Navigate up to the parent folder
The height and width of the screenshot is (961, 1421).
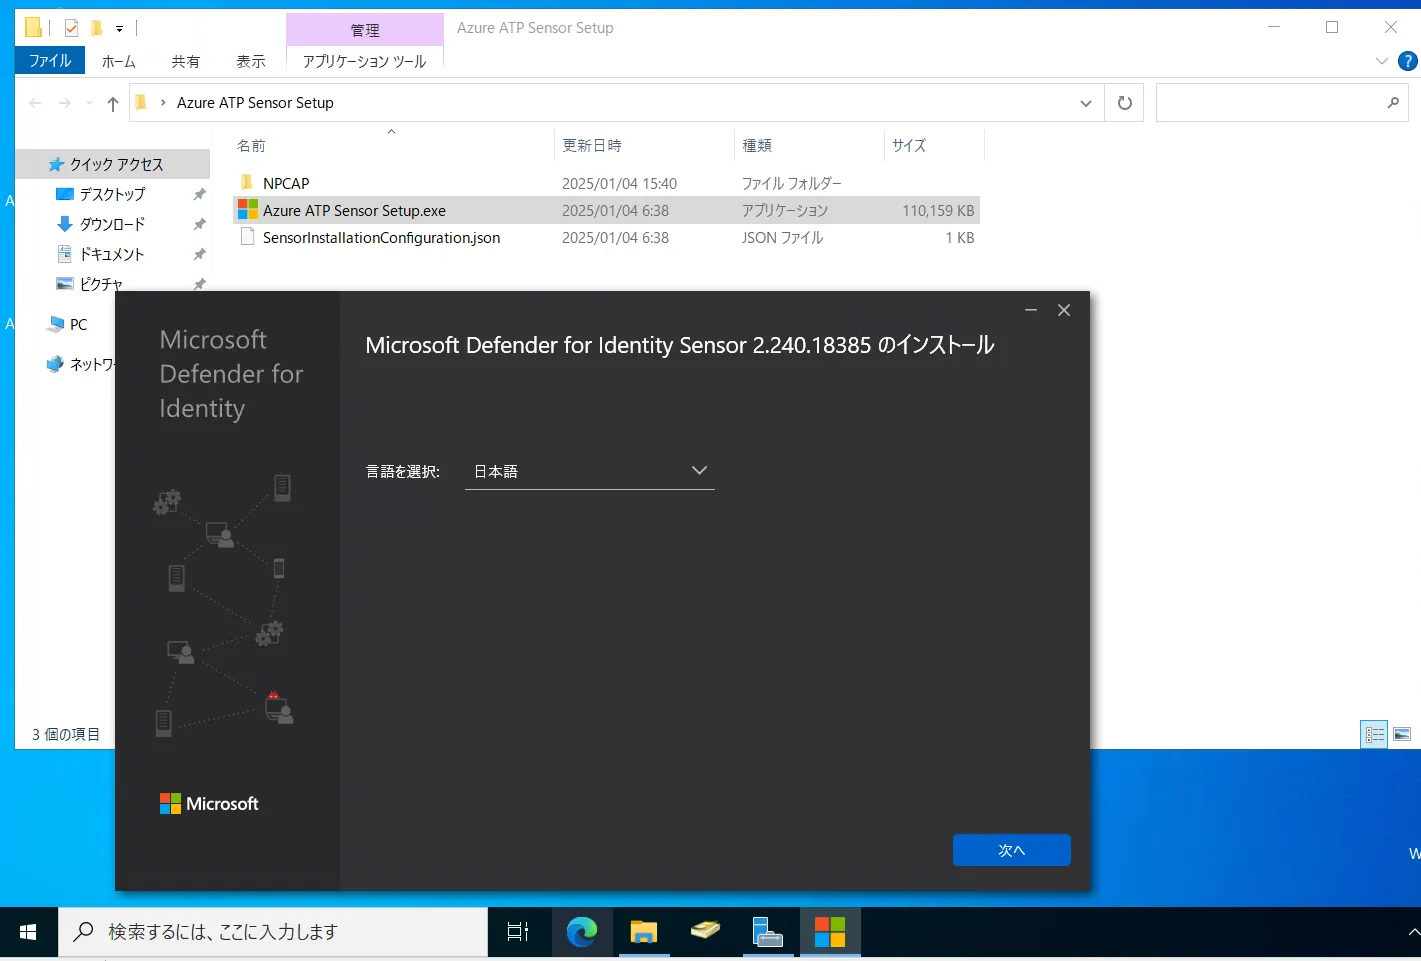(x=112, y=102)
